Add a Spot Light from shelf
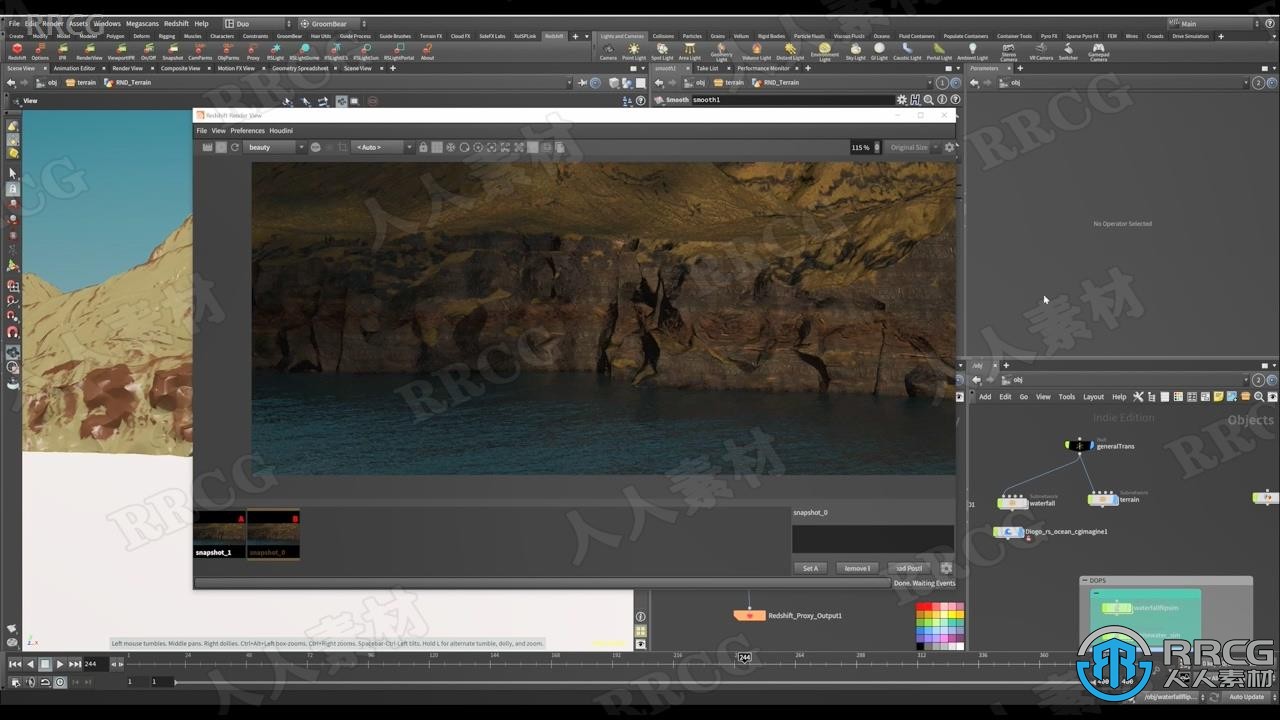 662,50
